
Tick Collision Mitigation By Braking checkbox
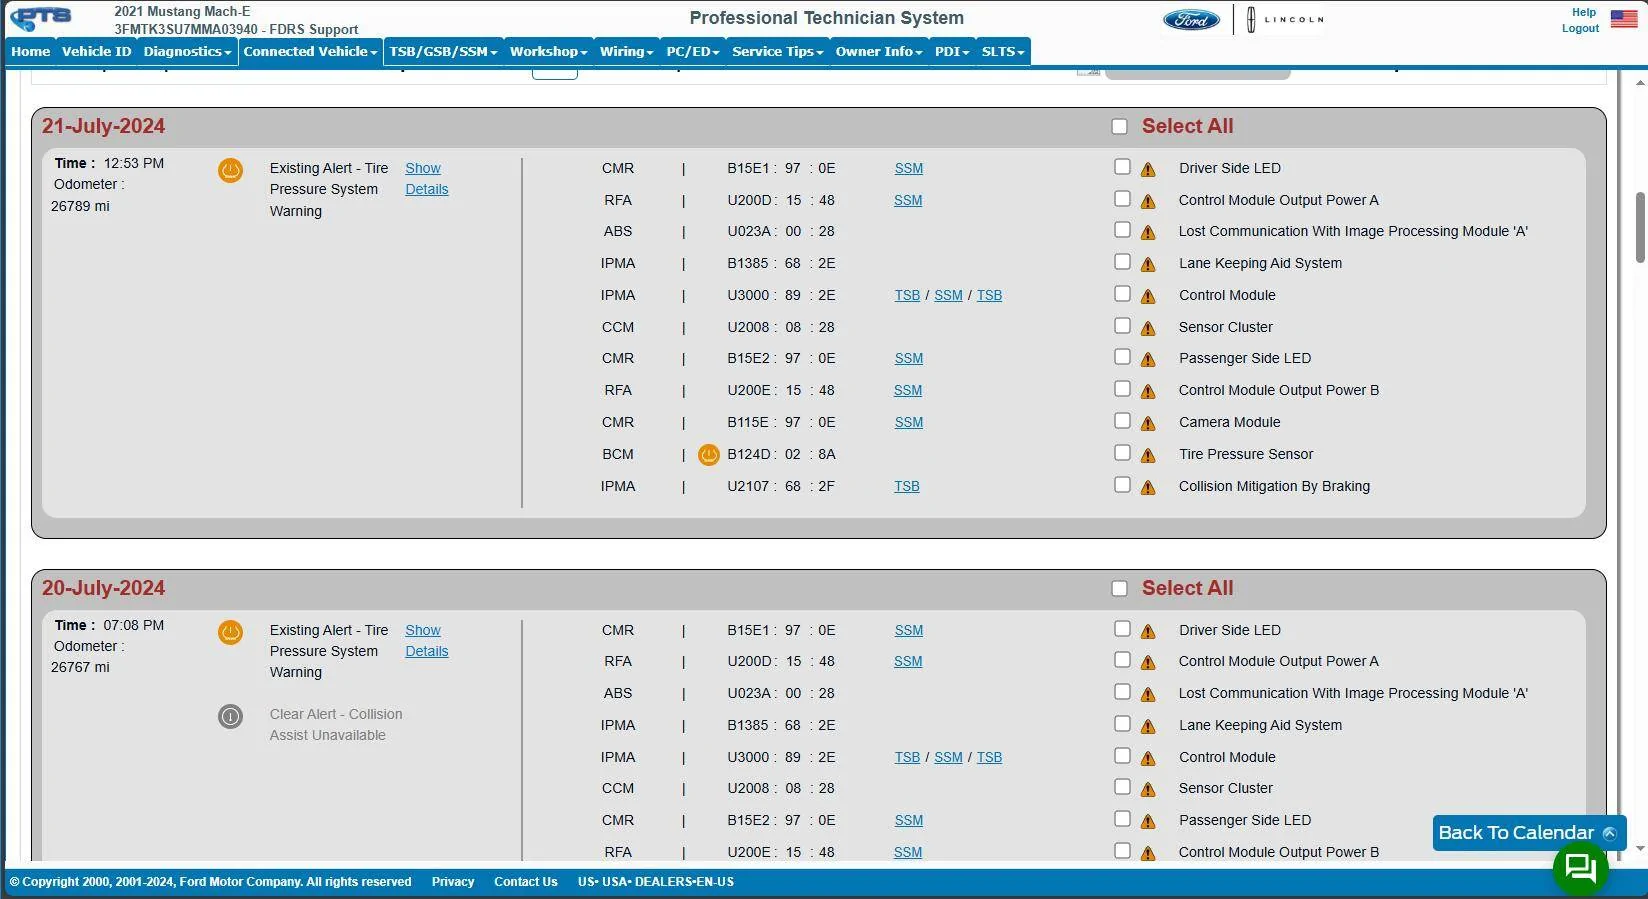coord(1122,485)
